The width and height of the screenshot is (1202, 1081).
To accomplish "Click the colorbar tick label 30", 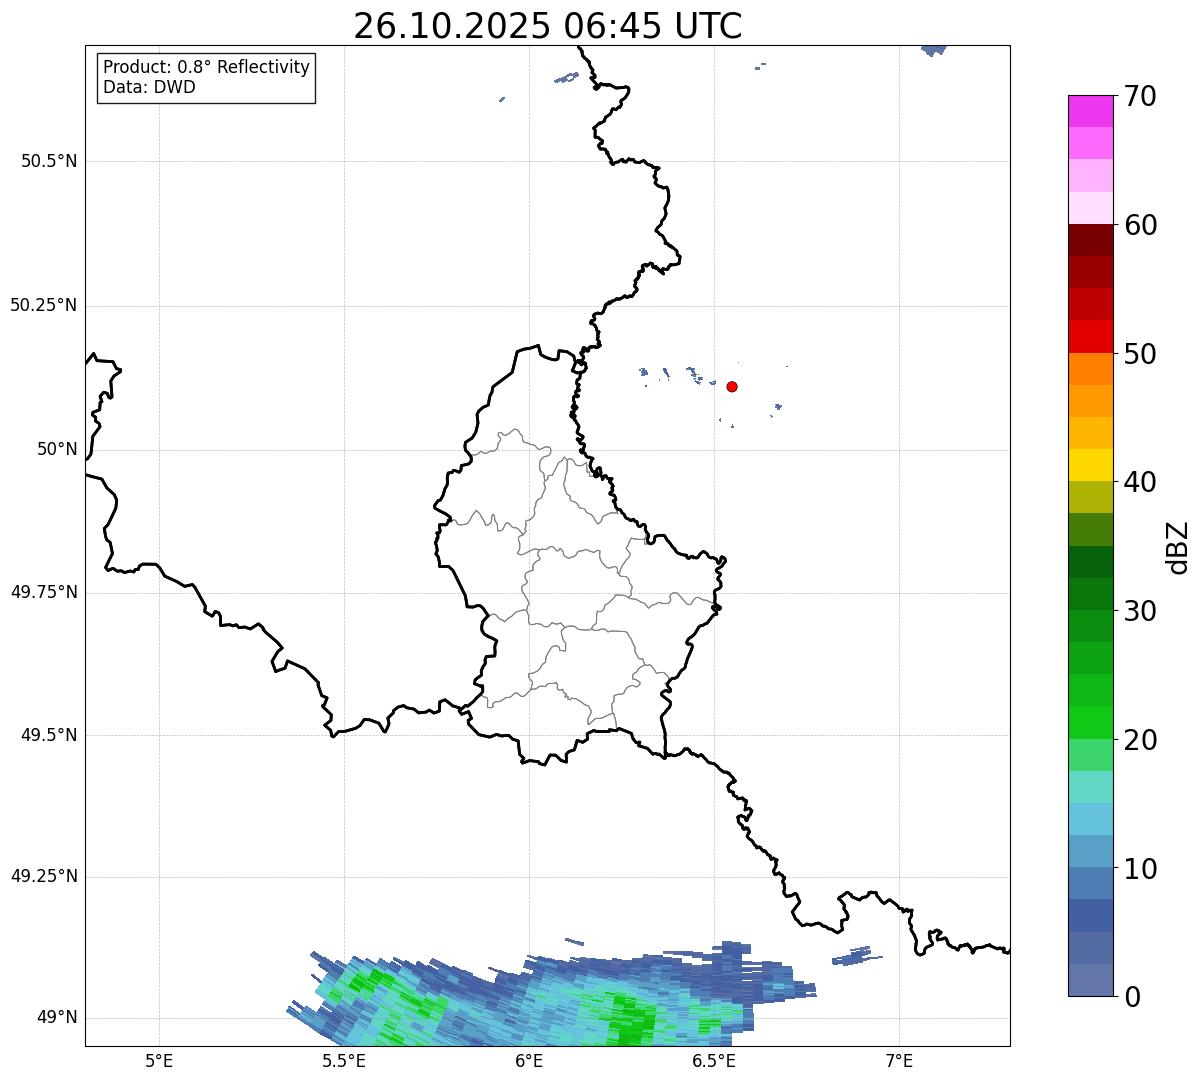I will click(x=1140, y=610).
